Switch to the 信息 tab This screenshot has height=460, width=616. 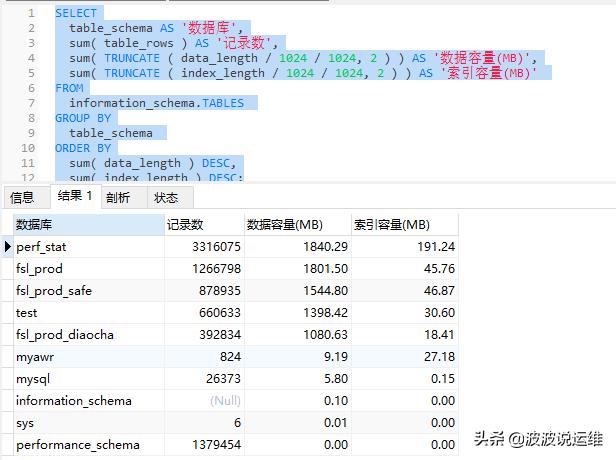tap(27, 197)
